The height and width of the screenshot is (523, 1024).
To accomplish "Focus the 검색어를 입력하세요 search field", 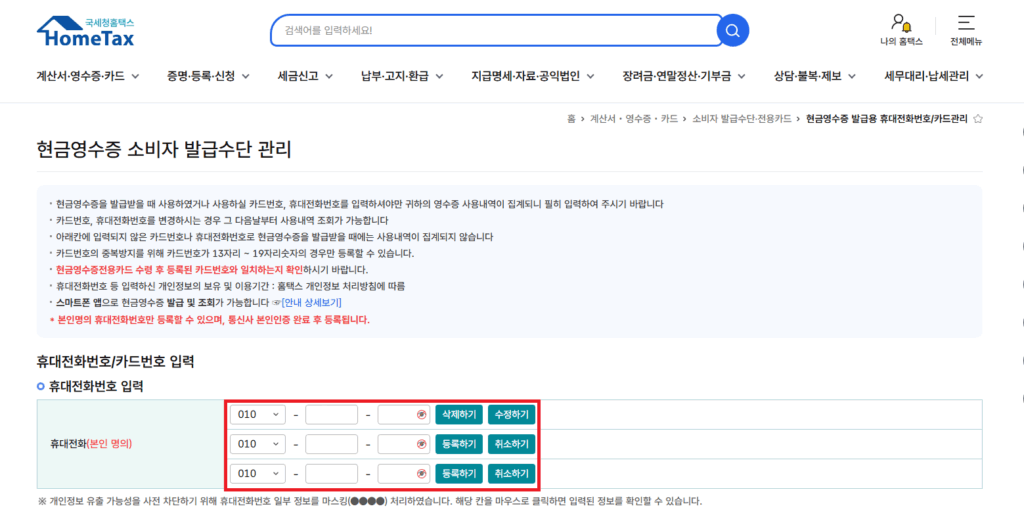I will tap(496, 30).
